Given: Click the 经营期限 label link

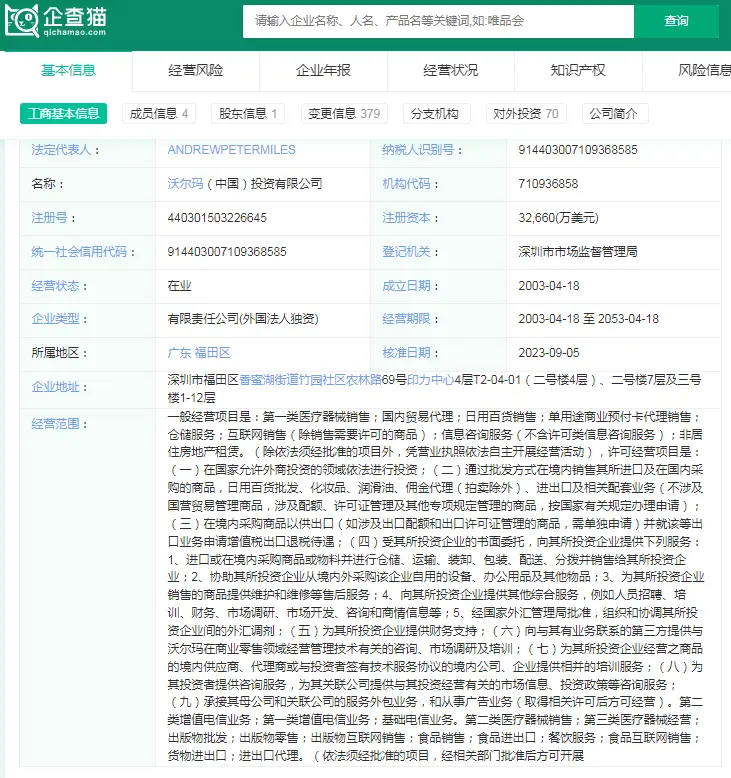Looking at the screenshot, I should [x=406, y=319].
